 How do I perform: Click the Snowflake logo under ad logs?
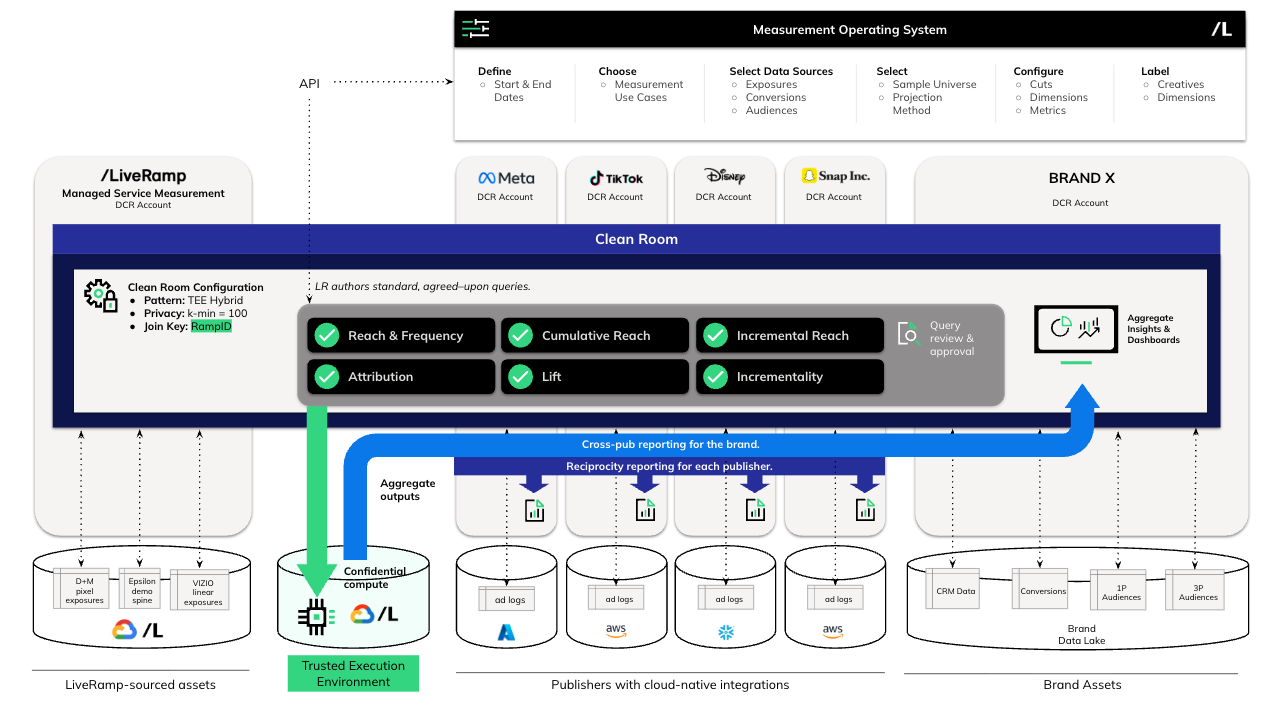(728, 632)
